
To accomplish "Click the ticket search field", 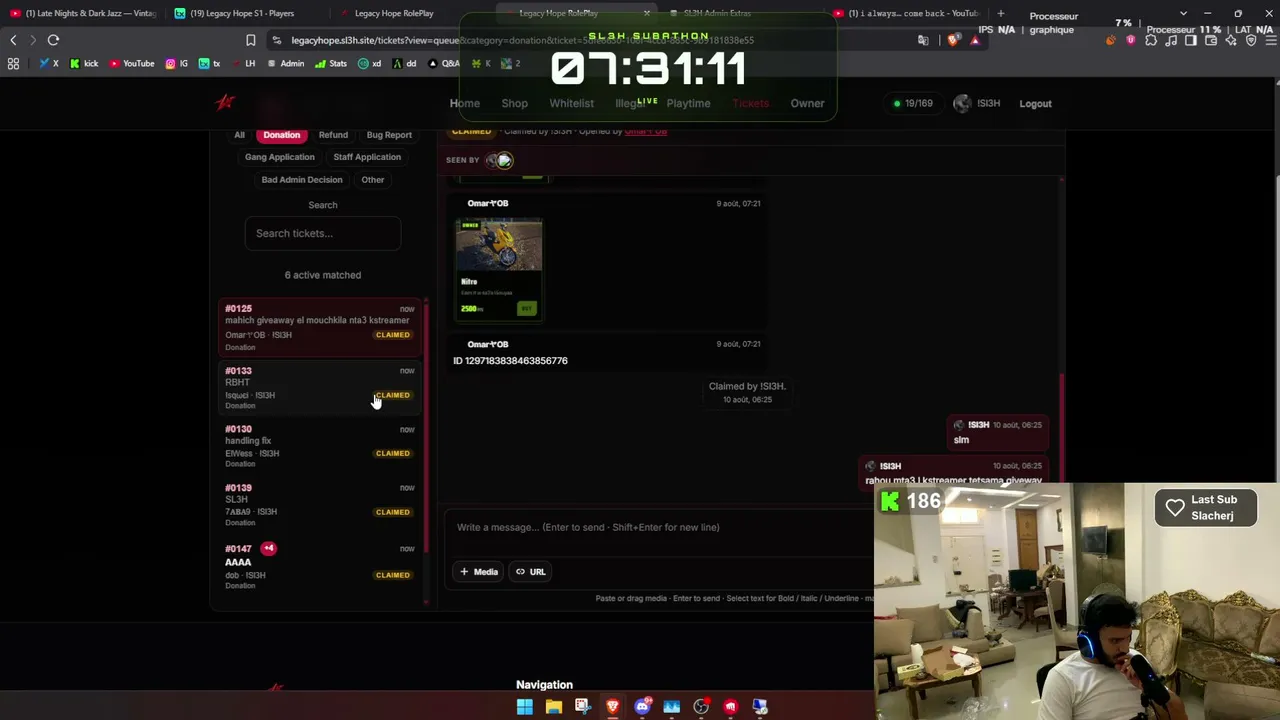I will coord(323,233).
